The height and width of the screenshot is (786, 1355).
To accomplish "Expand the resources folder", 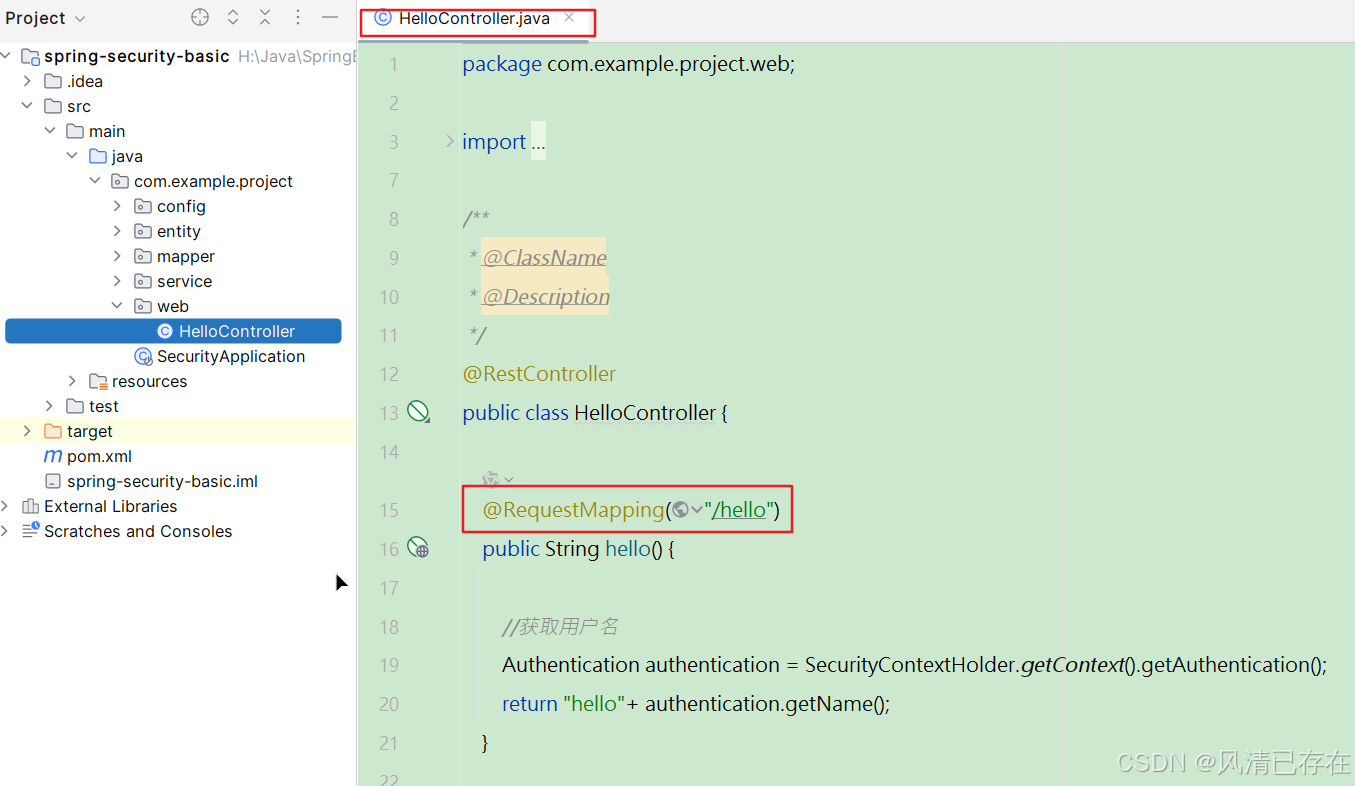I will point(72,381).
